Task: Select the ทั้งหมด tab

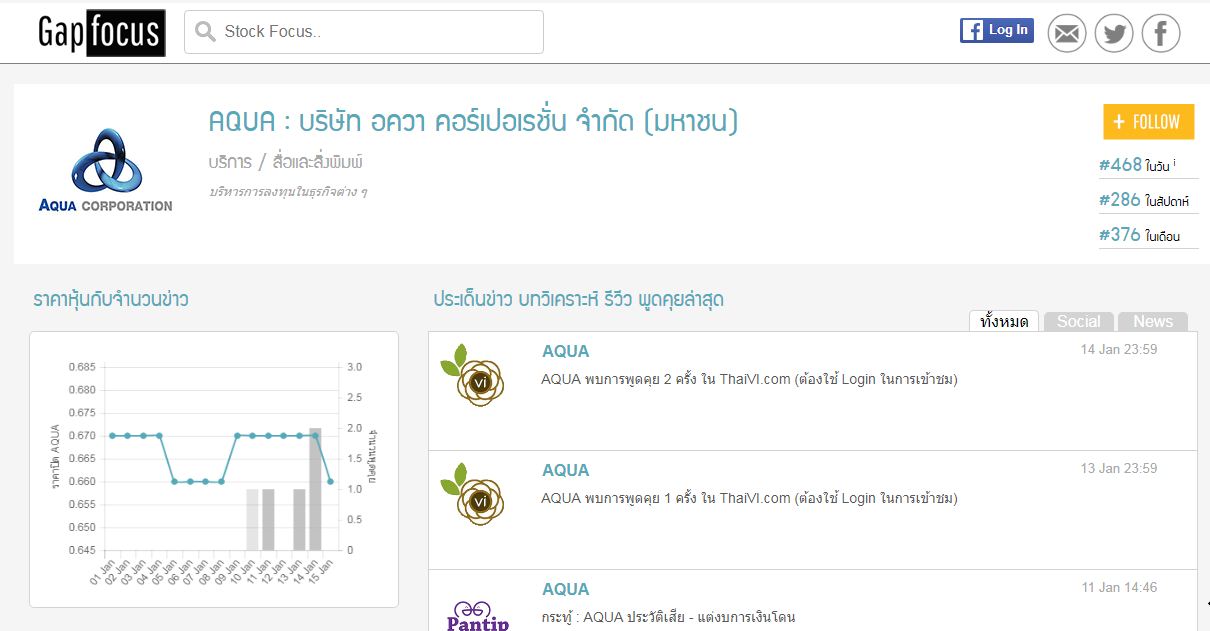Action: (1004, 321)
